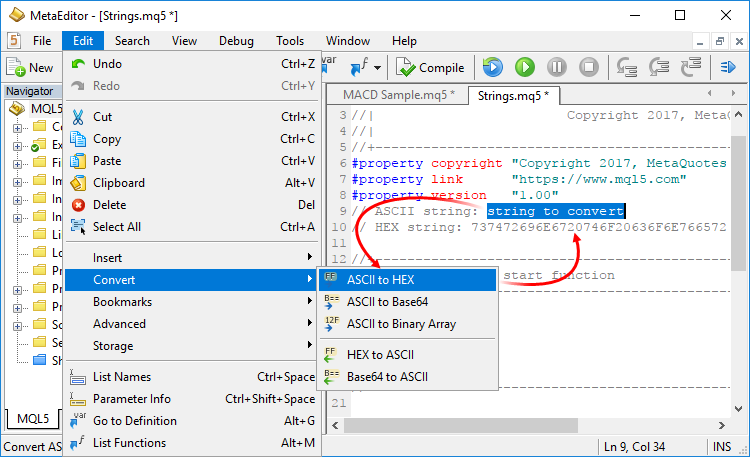This screenshot has height=457, width=750.
Task: Click the Compile button in the toolbar
Action: [430, 68]
